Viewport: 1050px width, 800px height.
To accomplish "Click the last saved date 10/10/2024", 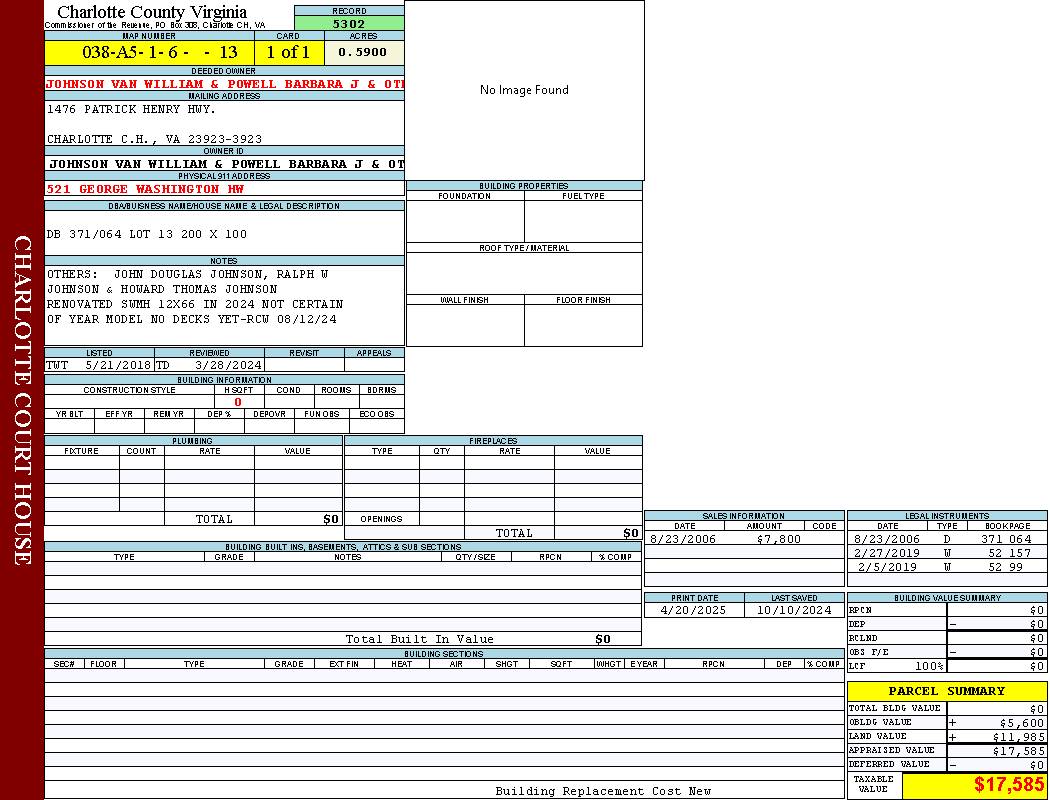I will click(793, 609).
